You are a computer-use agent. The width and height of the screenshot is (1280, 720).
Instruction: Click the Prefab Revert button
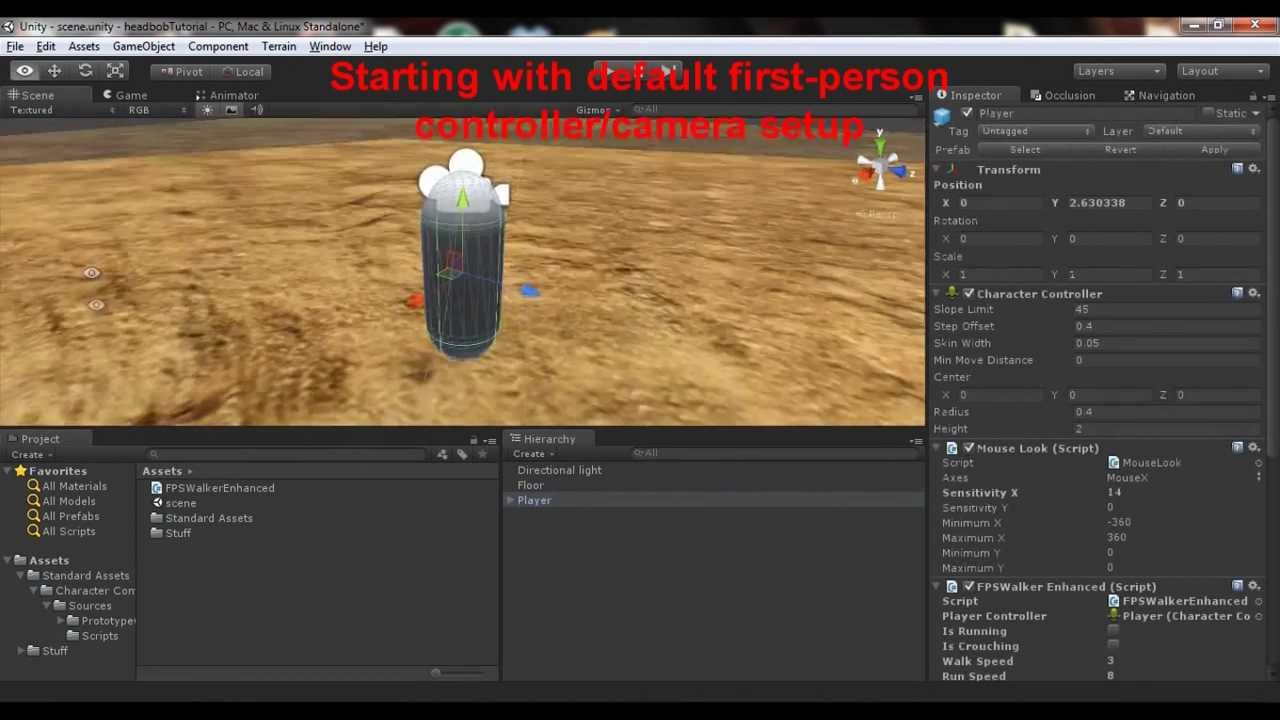click(1120, 150)
